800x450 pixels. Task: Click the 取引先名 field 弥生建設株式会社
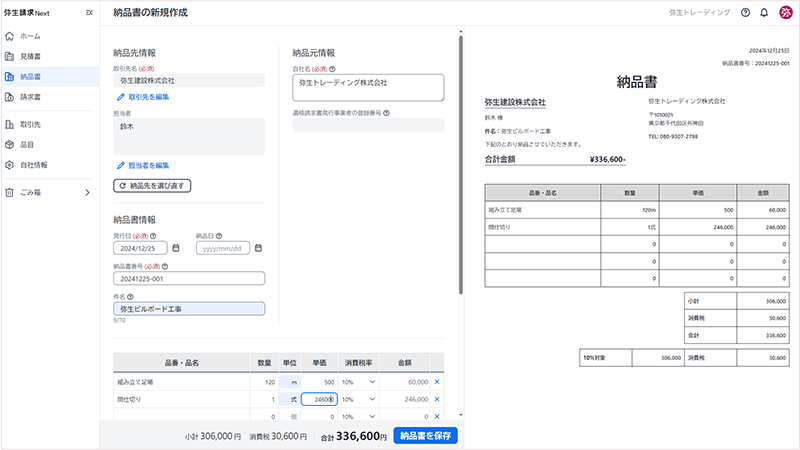point(189,80)
